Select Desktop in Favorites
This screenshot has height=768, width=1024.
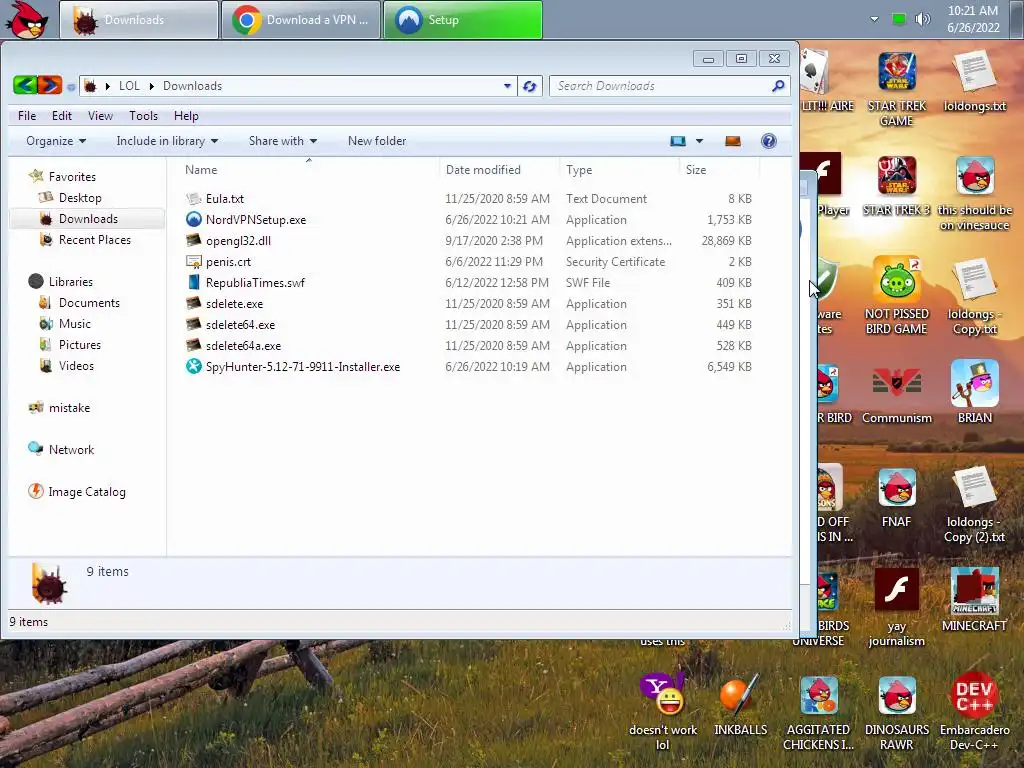coord(80,198)
